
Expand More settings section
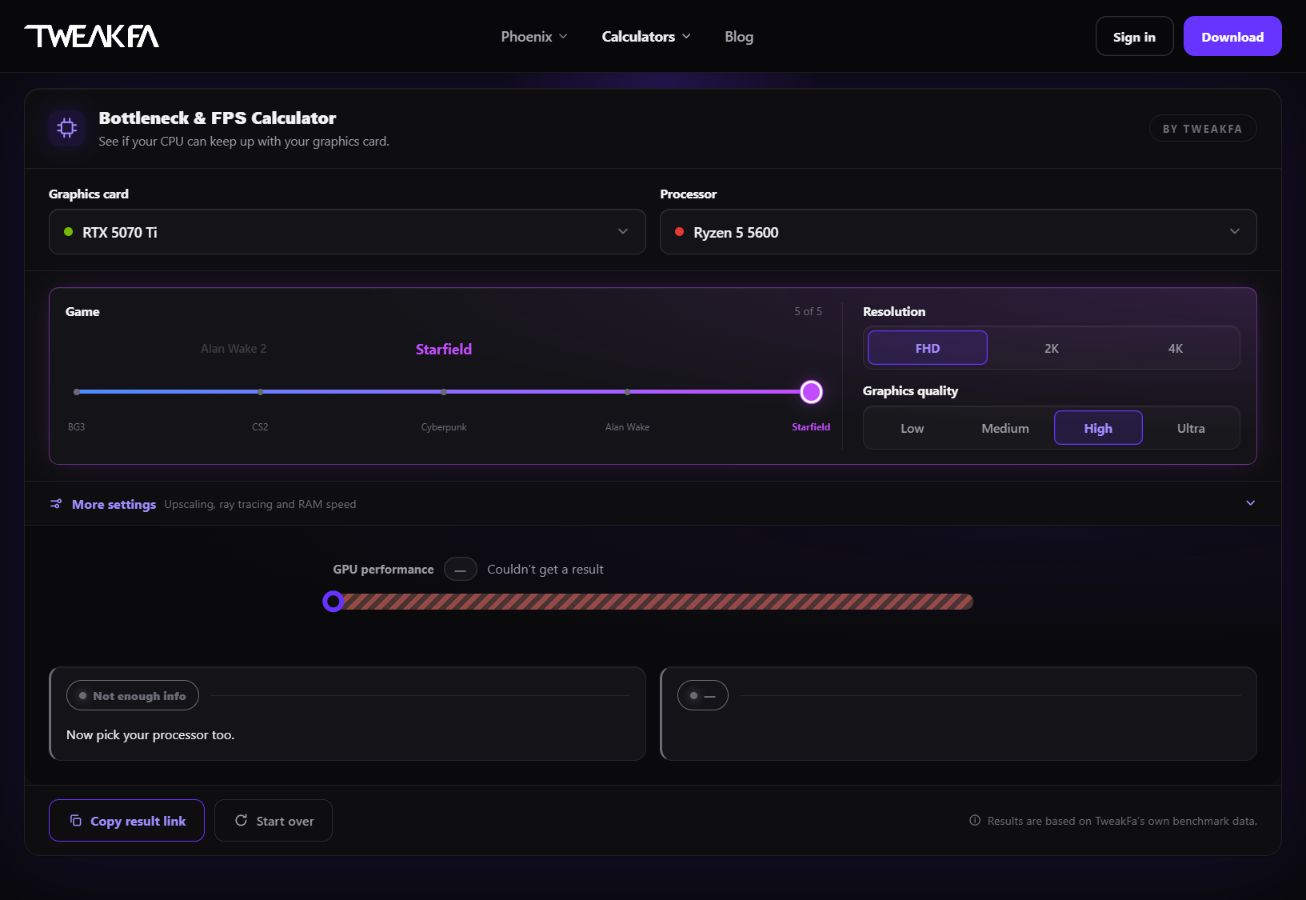click(x=653, y=504)
